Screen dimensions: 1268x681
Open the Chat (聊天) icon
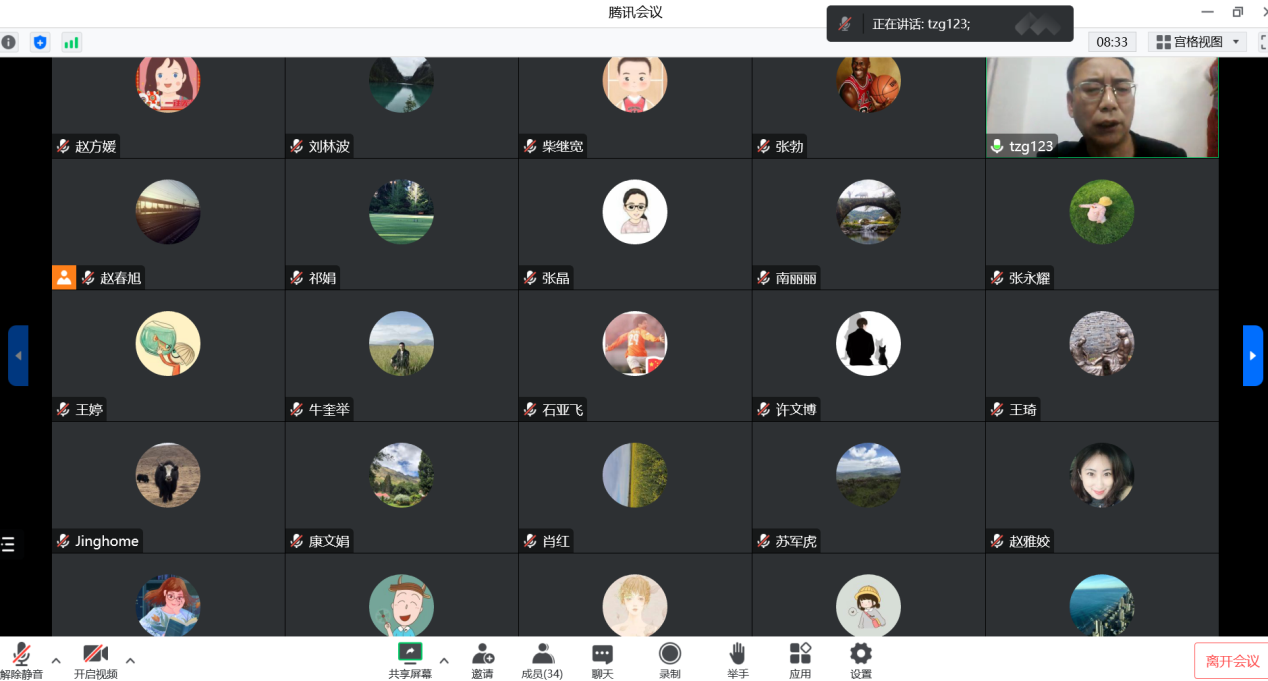602,653
